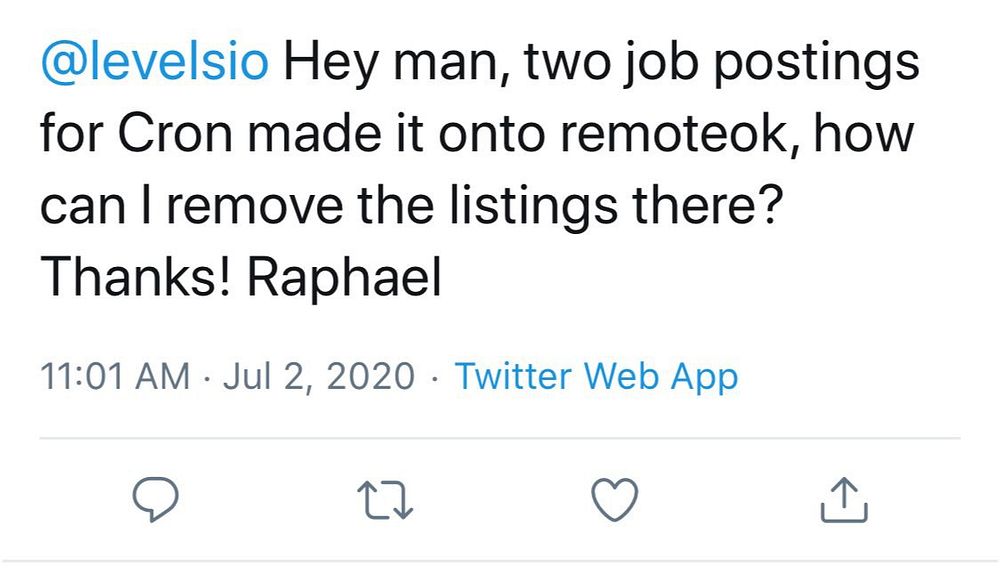The image size is (1000, 575).
Task: Retweet this post using the arrows icon
Action: pyautogui.click(x=385, y=500)
